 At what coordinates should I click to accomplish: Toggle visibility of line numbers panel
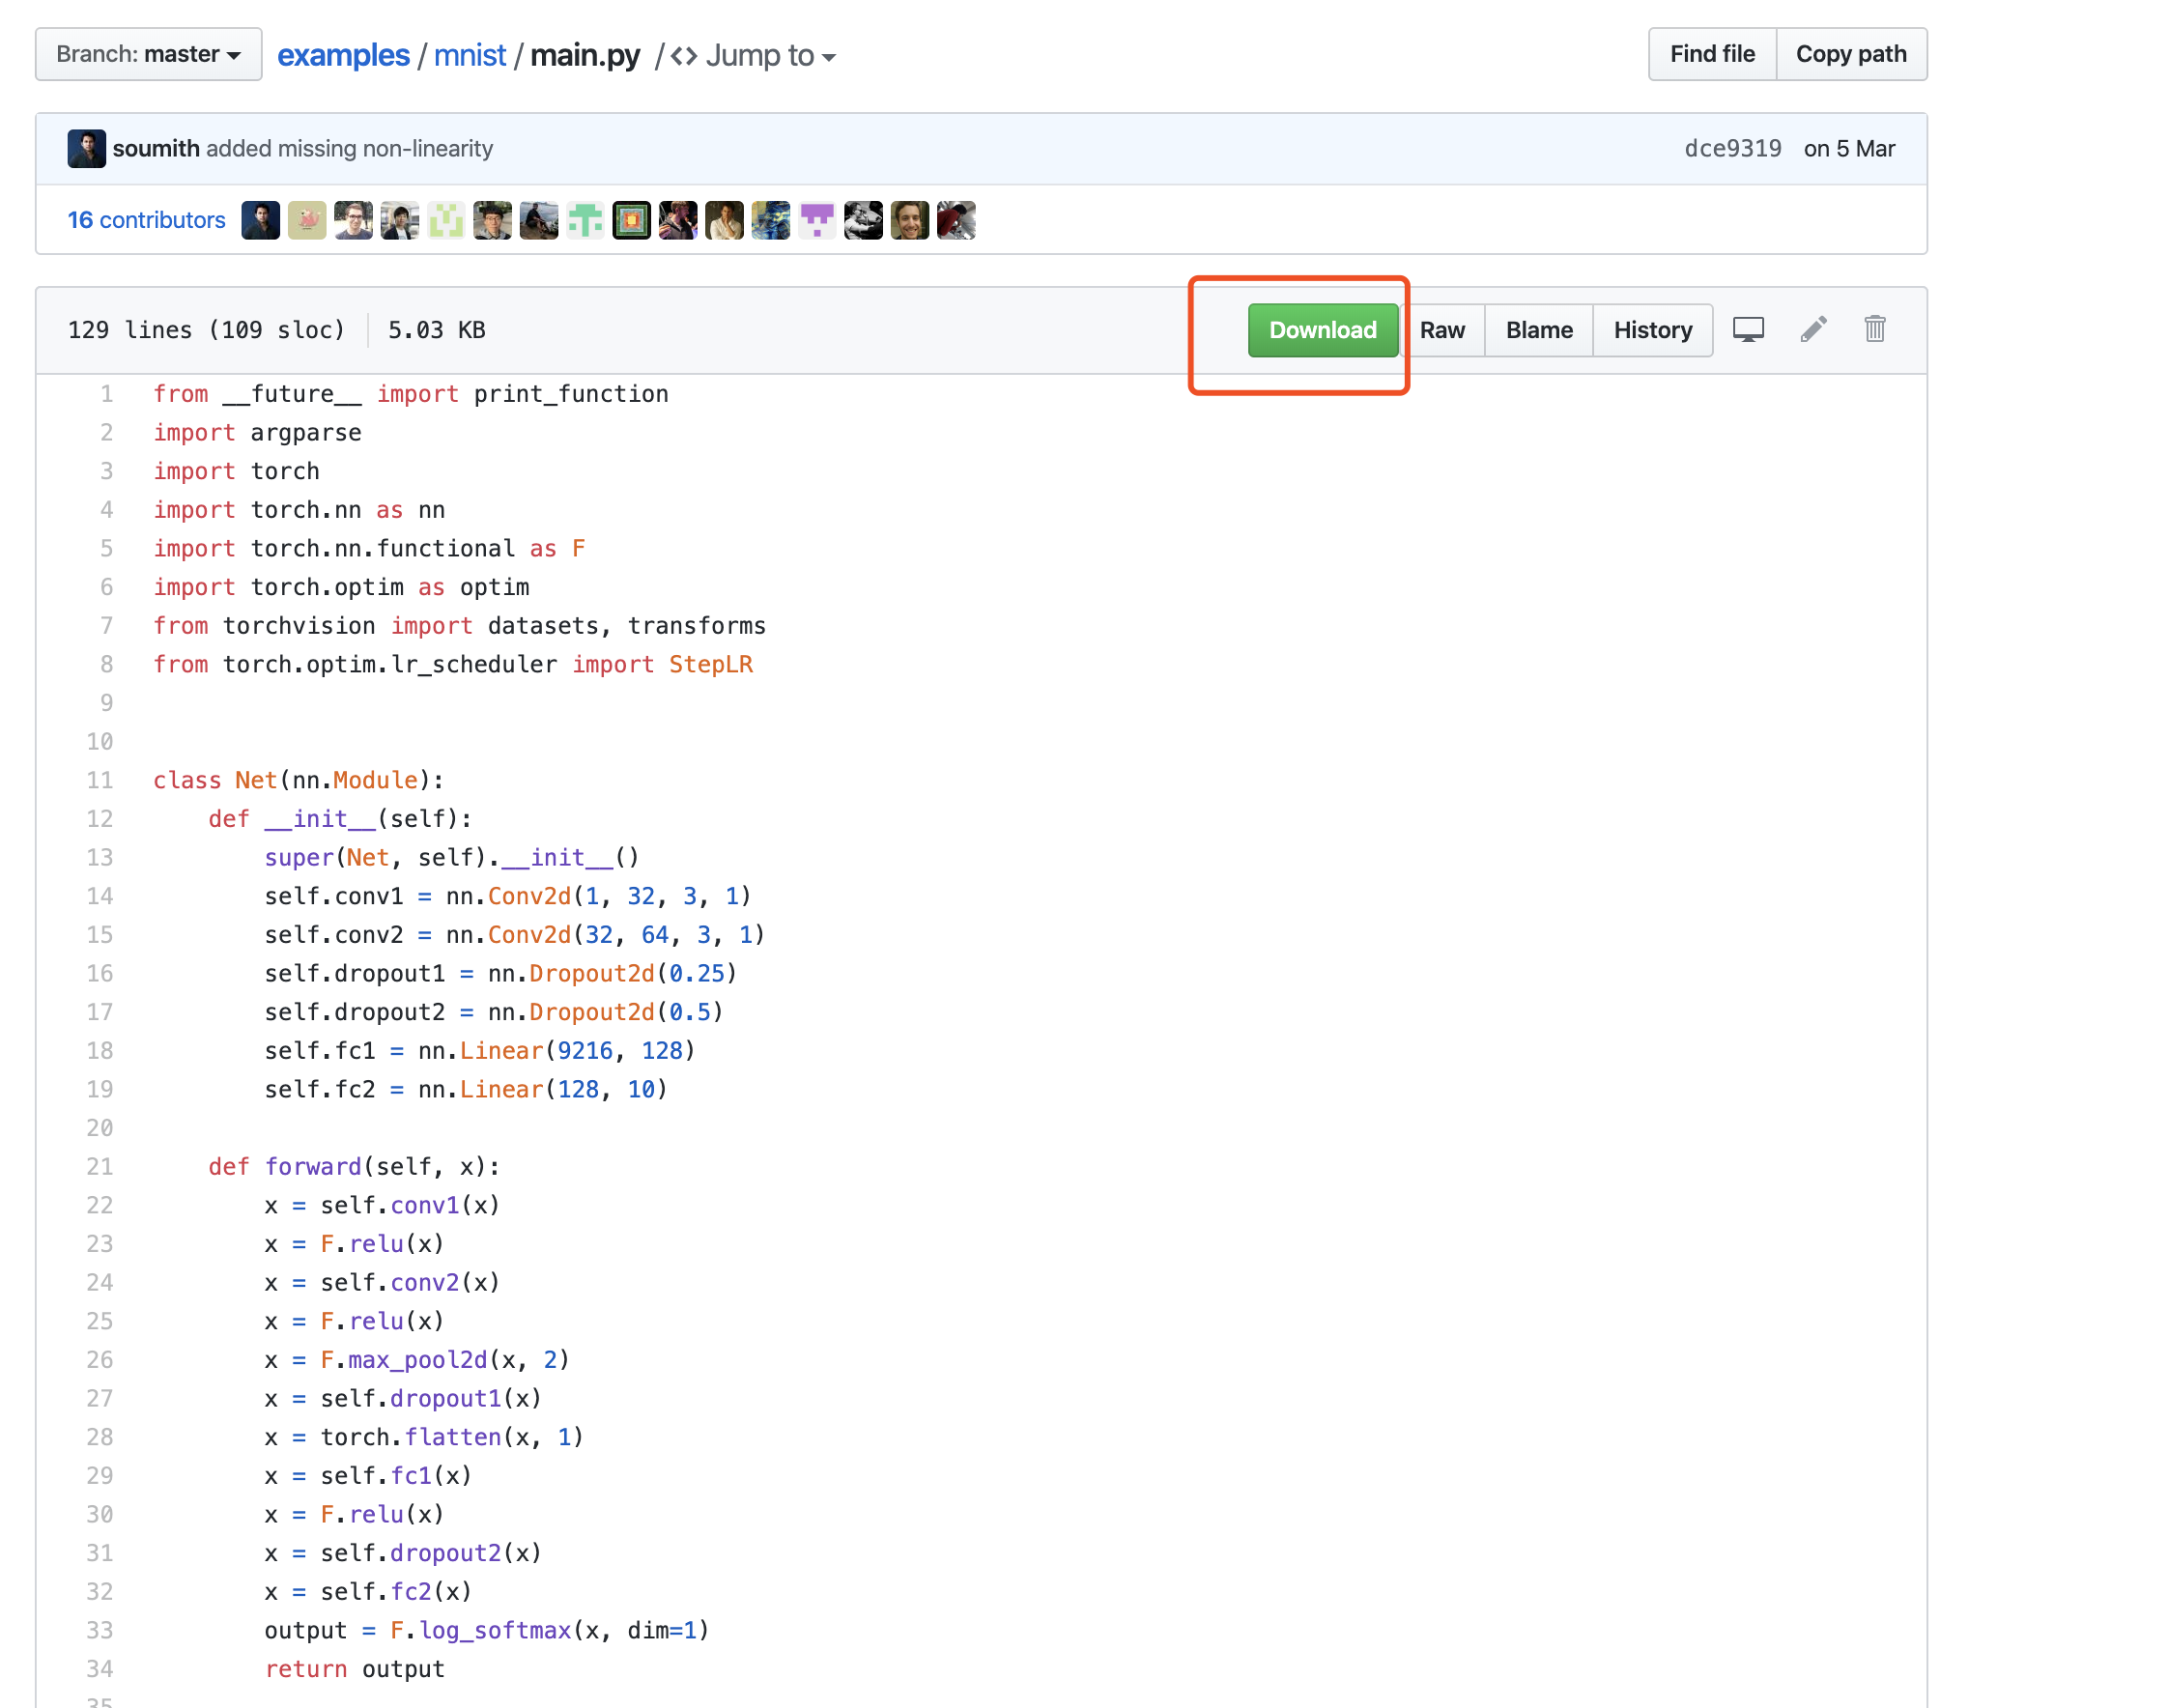point(1746,330)
